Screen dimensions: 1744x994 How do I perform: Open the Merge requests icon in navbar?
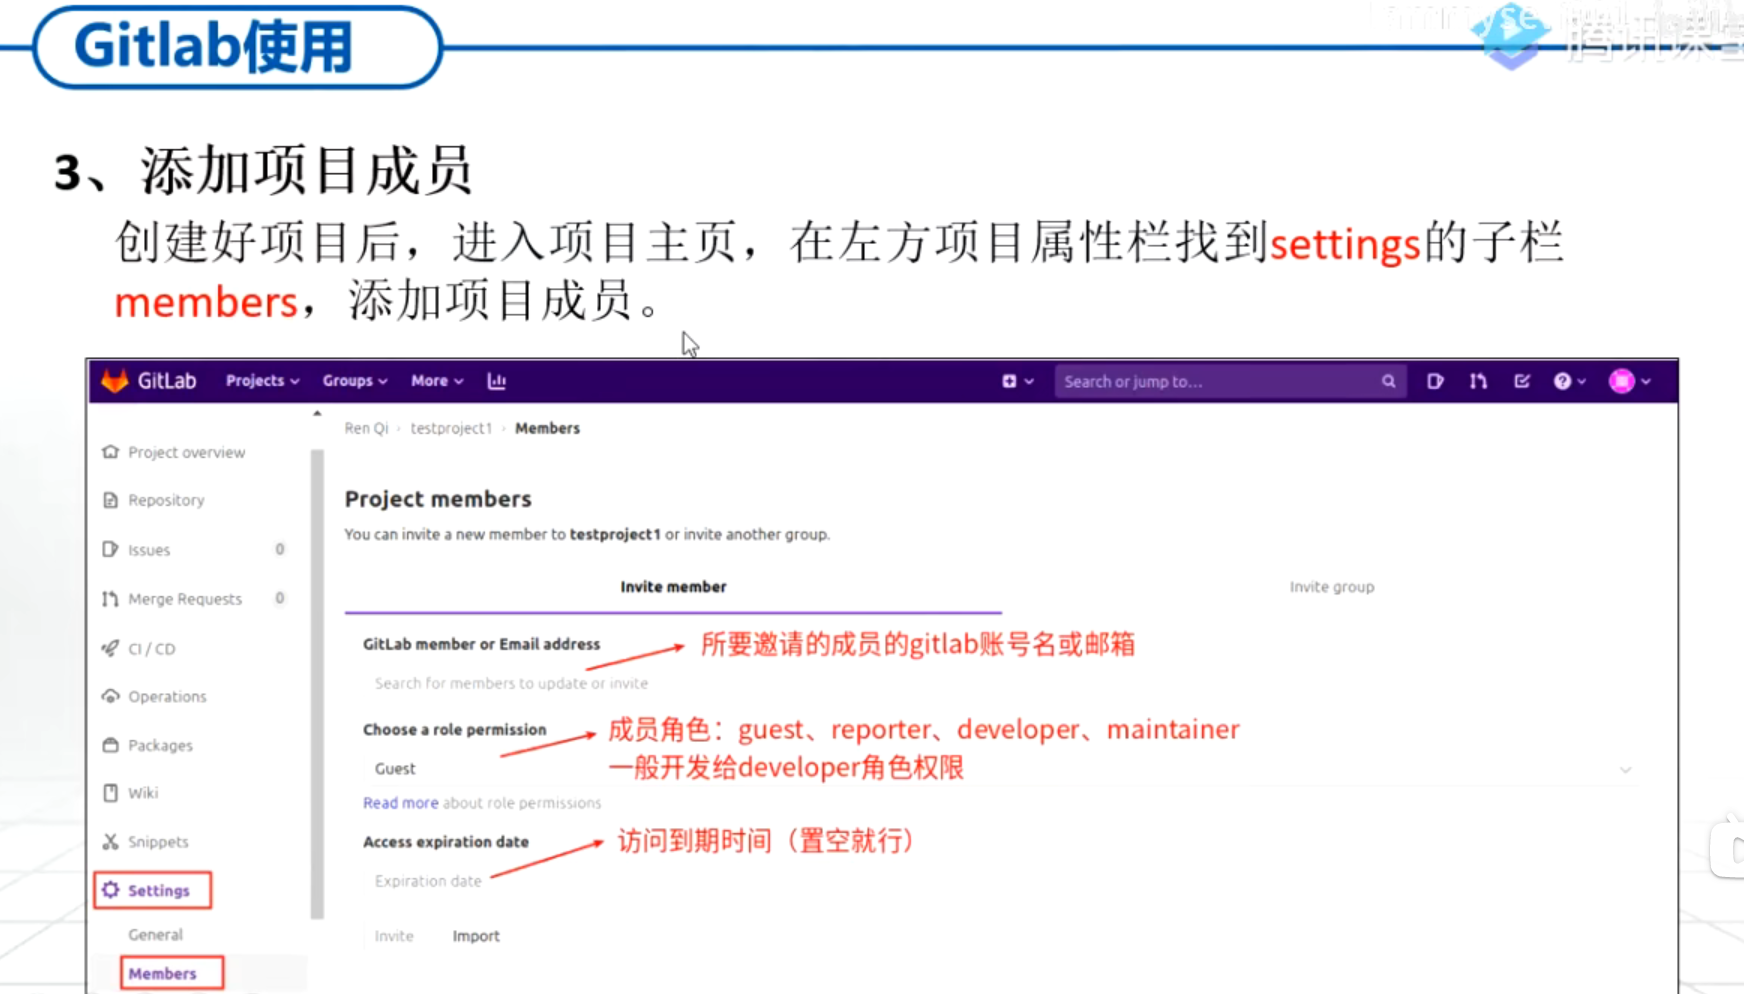[1478, 381]
